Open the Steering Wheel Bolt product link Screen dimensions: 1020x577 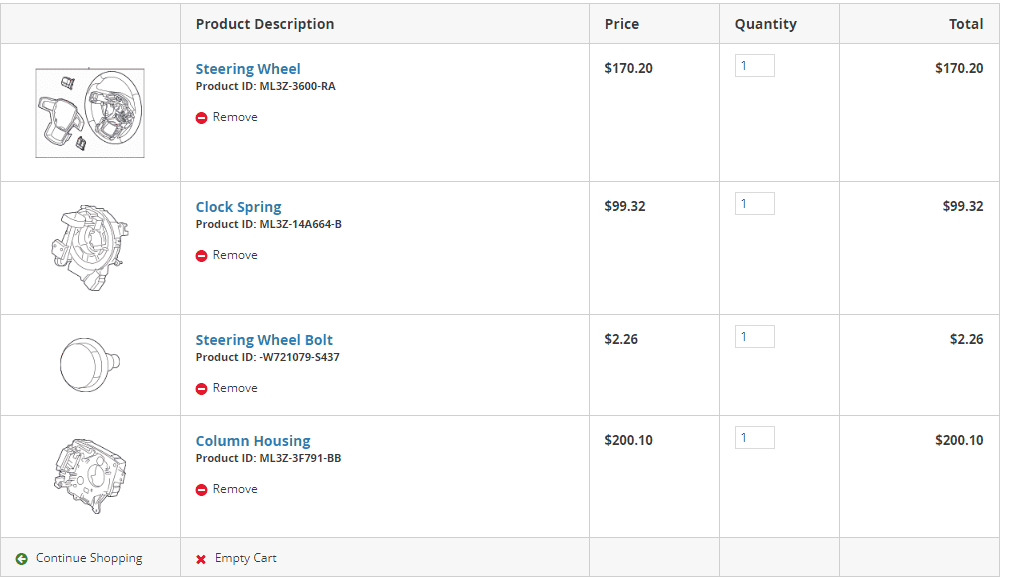coord(264,340)
